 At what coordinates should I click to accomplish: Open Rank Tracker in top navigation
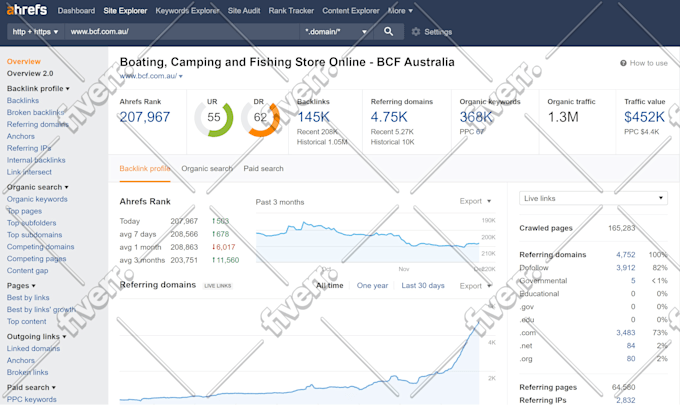[291, 10]
